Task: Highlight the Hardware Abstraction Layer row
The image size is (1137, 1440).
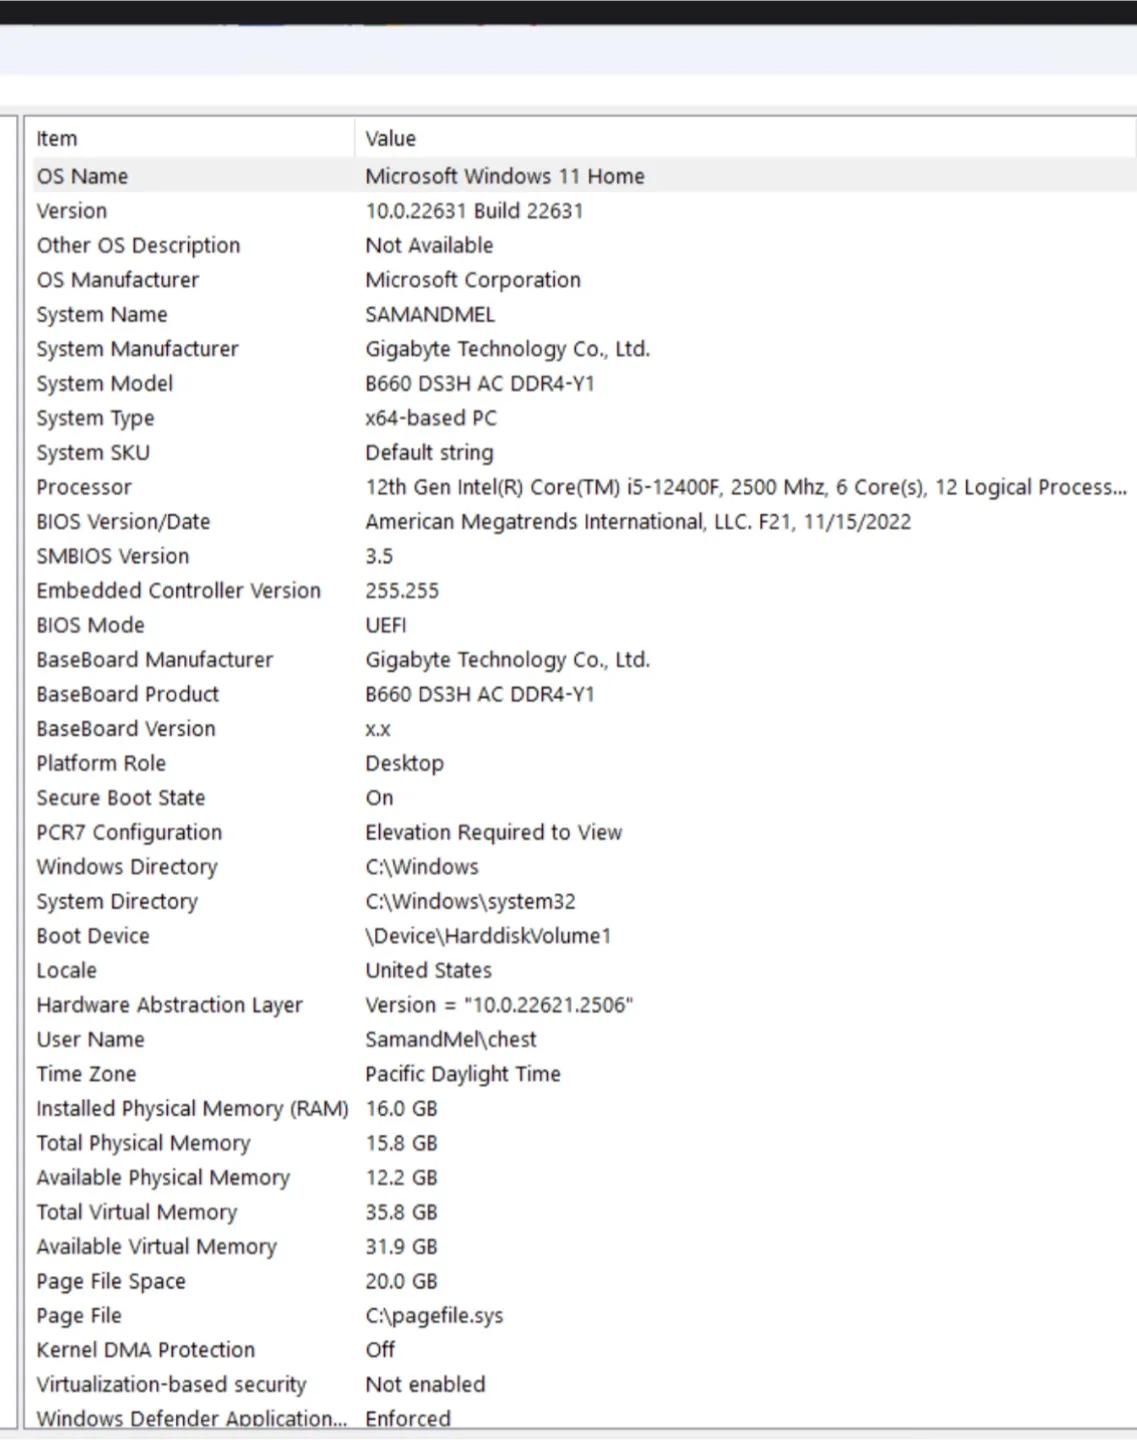Action: point(169,1005)
